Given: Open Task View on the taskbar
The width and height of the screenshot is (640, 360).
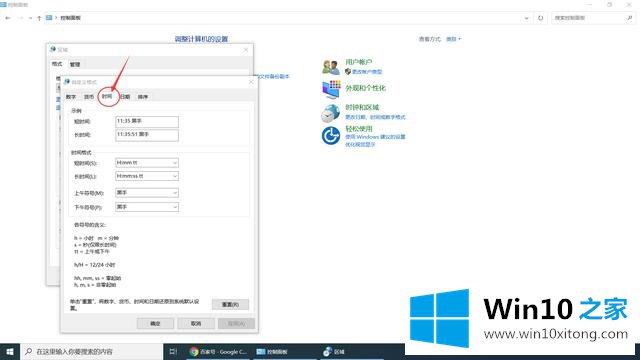Looking at the screenshot, I should (x=173, y=351).
